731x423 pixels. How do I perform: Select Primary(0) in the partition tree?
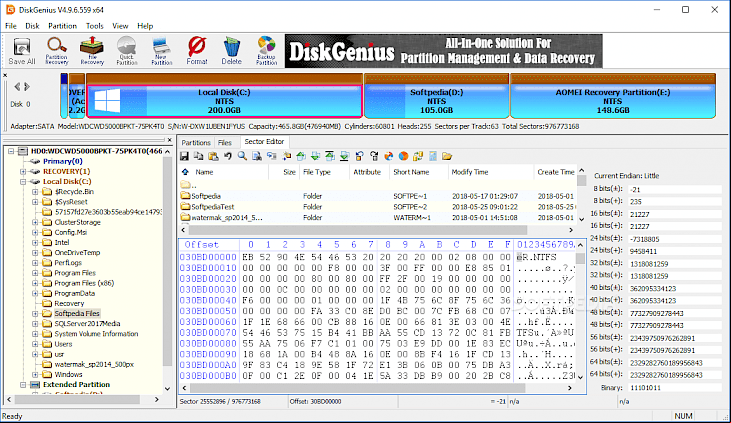[x=62, y=161]
